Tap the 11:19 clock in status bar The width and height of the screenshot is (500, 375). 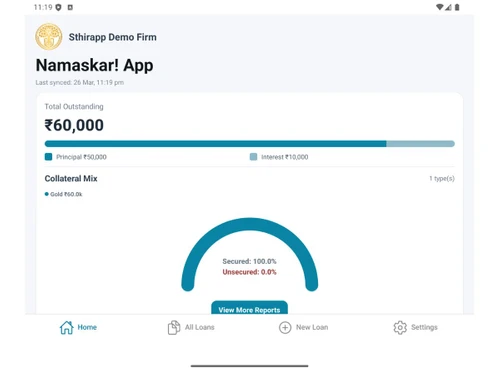(43, 7)
